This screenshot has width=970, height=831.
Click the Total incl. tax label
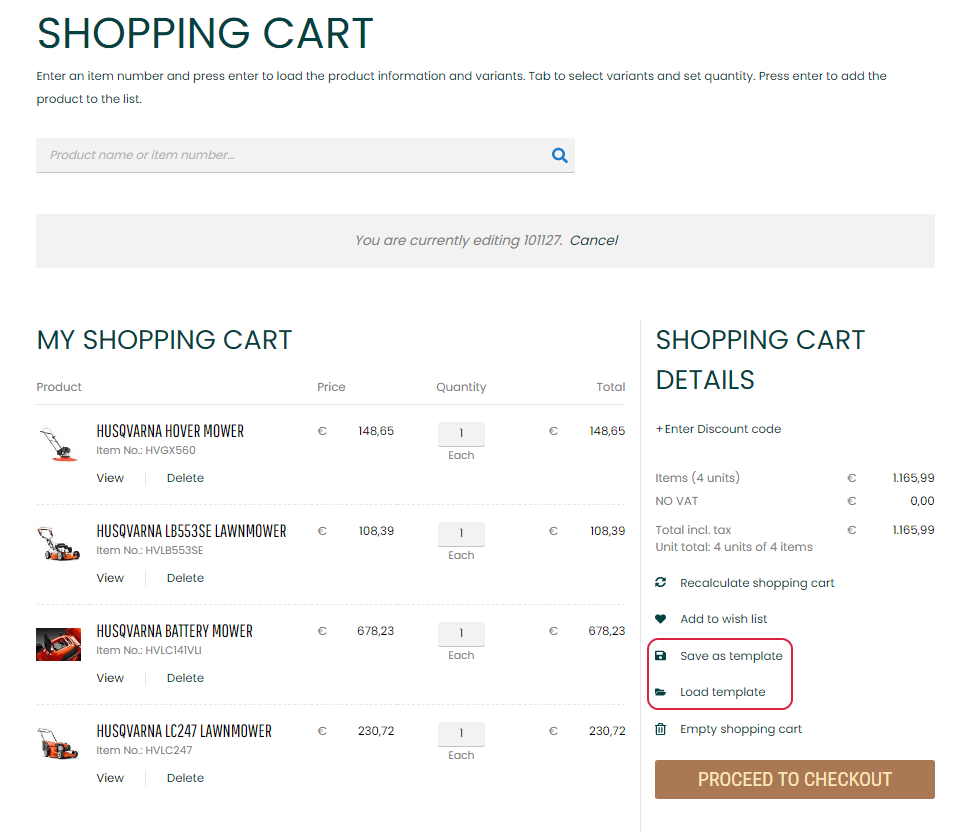click(693, 530)
